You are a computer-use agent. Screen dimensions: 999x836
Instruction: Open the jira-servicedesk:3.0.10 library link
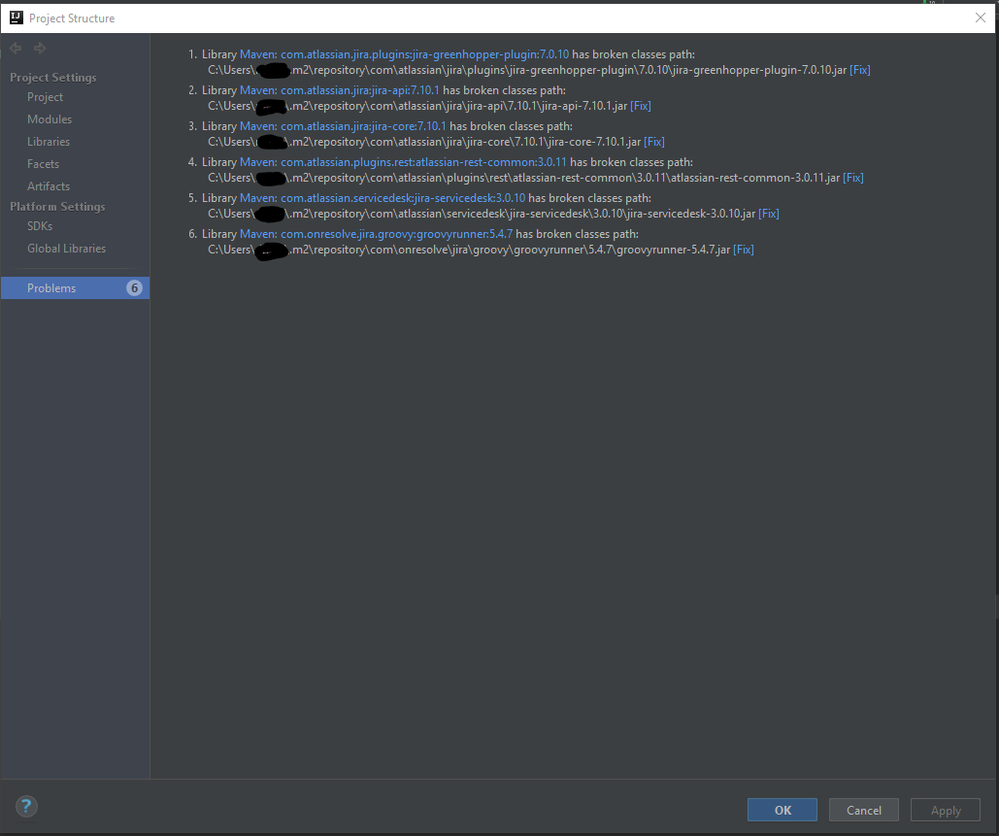tap(382, 198)
